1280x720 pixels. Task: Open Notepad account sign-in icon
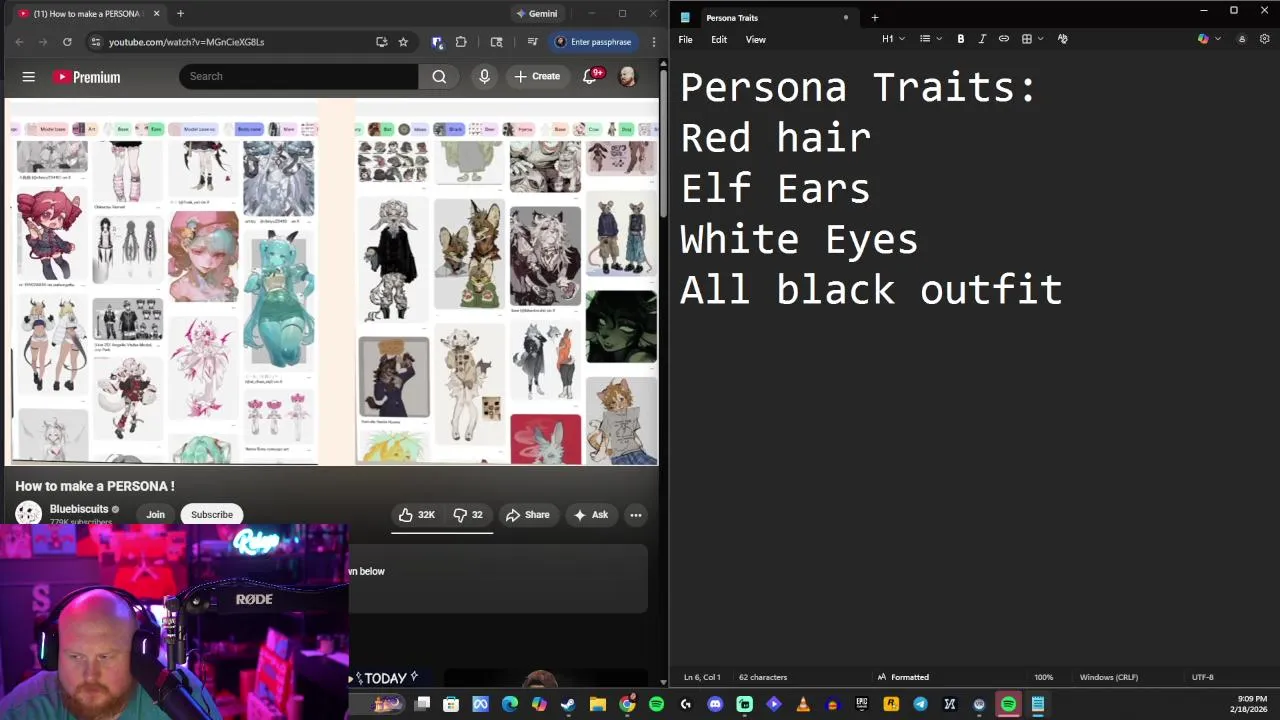(x=1242, y=39)
